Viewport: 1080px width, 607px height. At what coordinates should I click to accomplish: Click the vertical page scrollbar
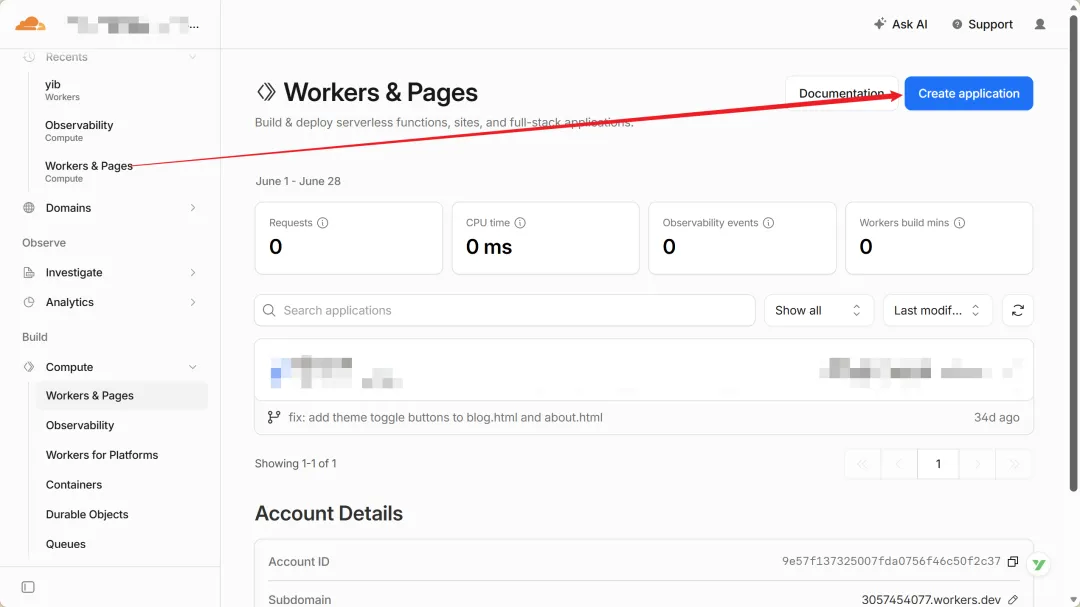point(1073,255)
